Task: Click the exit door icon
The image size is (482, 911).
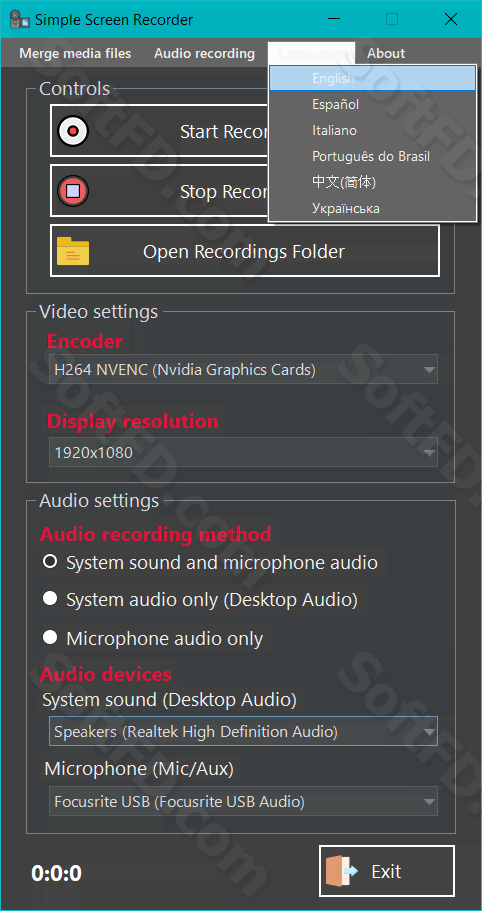Action: click(343, 871)
